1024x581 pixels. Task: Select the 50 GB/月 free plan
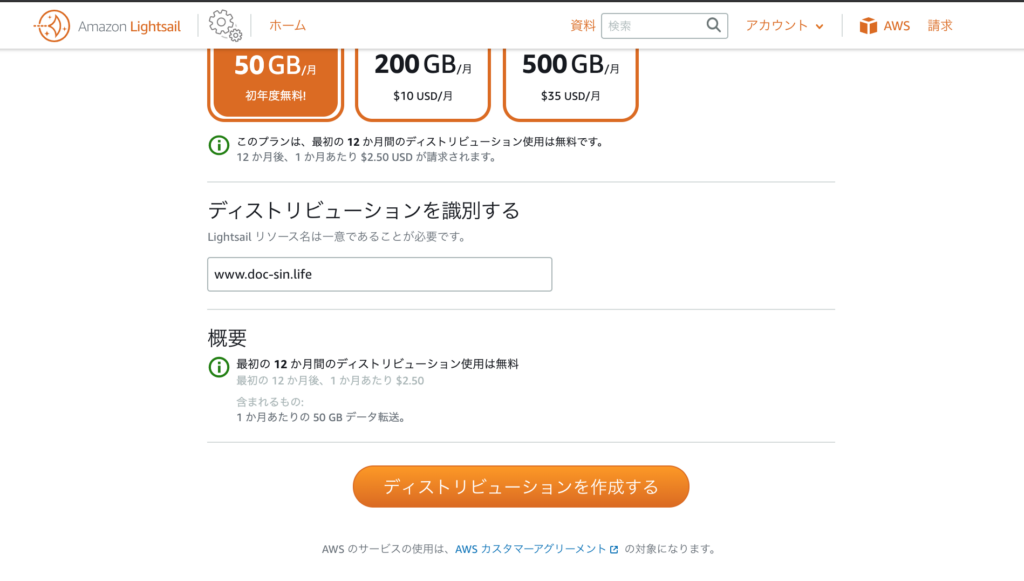tap(276, 84)
